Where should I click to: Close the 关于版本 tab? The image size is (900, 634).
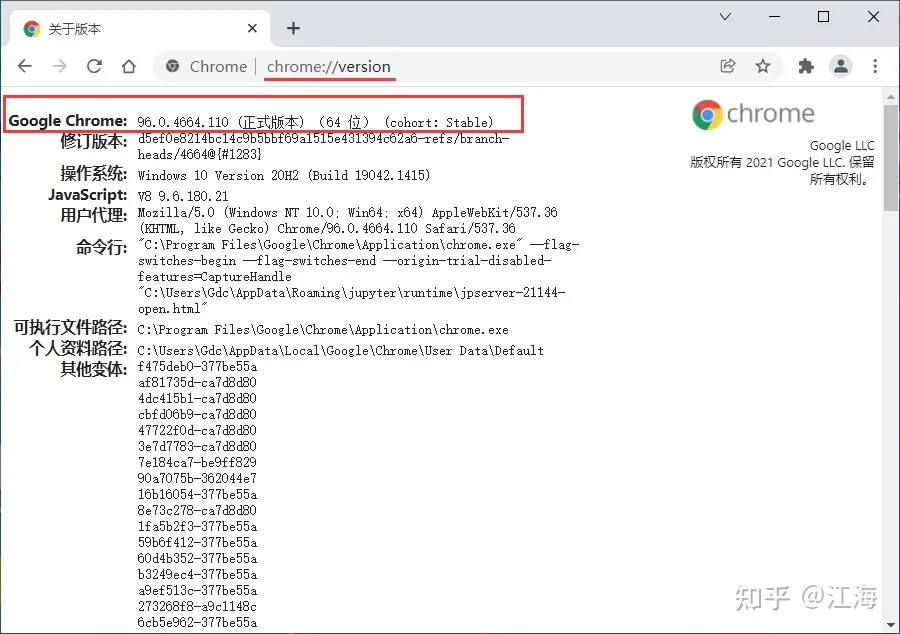(253, 29)
